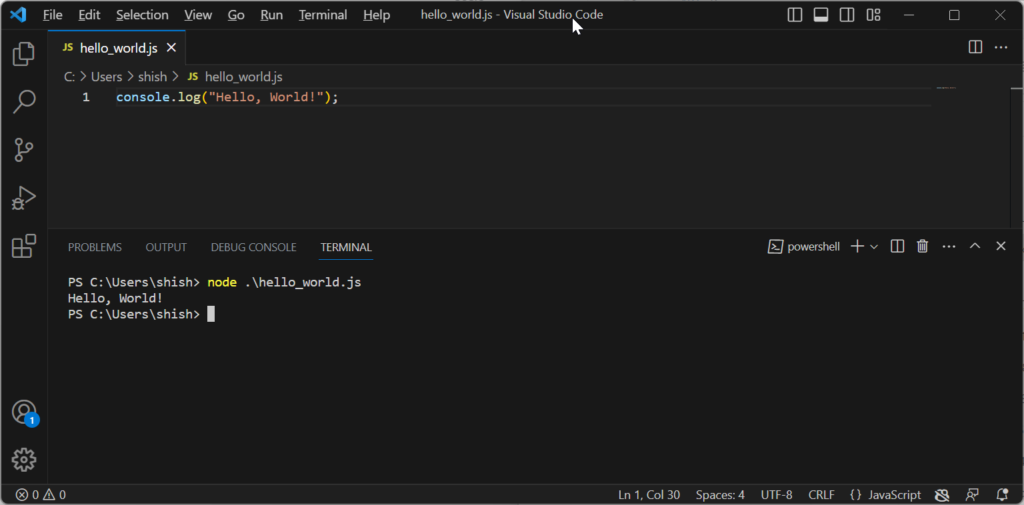Switch to the DEBUG CONSOLE panel tab

(x=253, y=248)
